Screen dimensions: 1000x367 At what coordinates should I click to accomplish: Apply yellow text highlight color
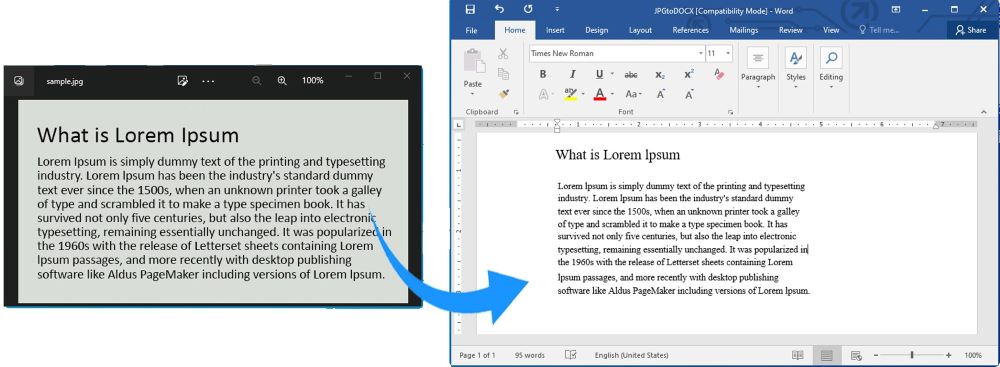pyautogui.click(x=571, y=94)
